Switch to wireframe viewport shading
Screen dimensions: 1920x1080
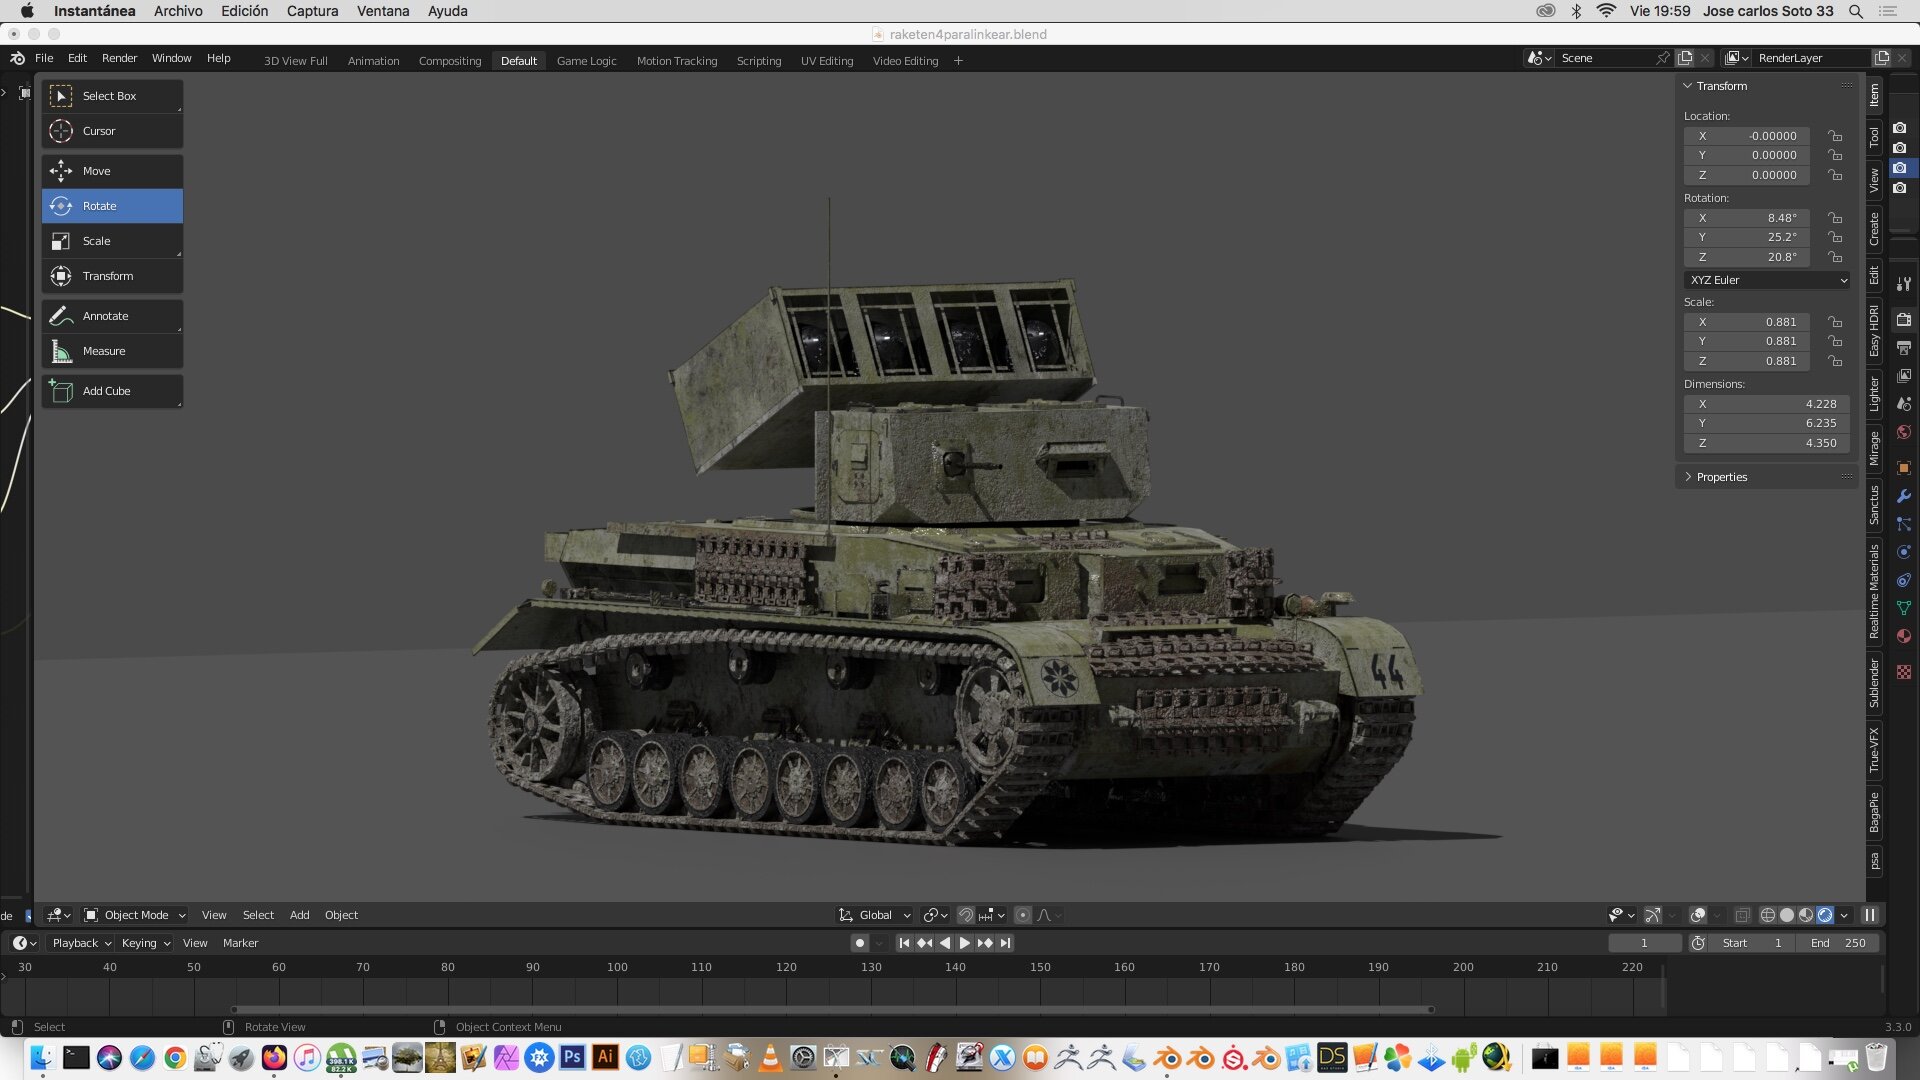click(1767, 915)
